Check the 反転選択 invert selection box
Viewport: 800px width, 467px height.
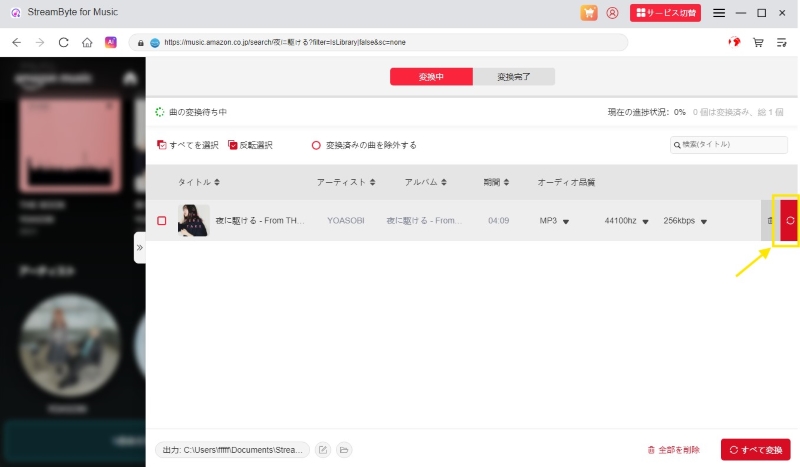click(233, 145)
